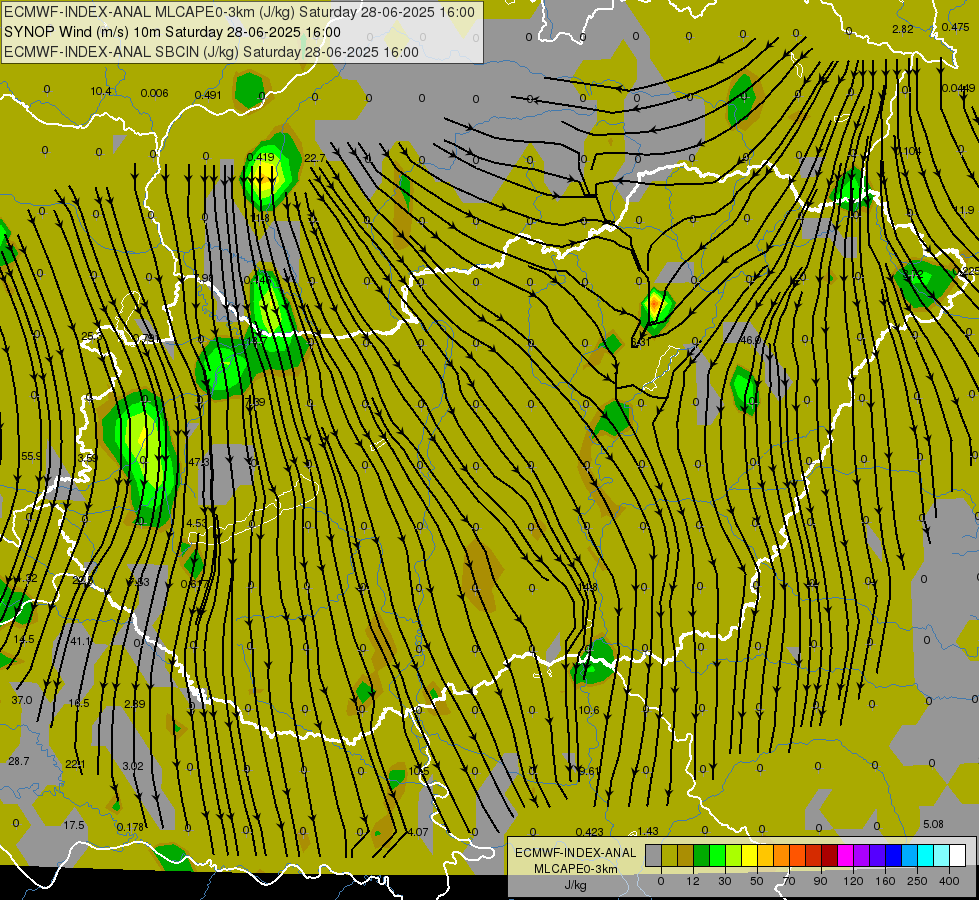
Task: Click the map value 4.53
Action: tap(196, 523)
